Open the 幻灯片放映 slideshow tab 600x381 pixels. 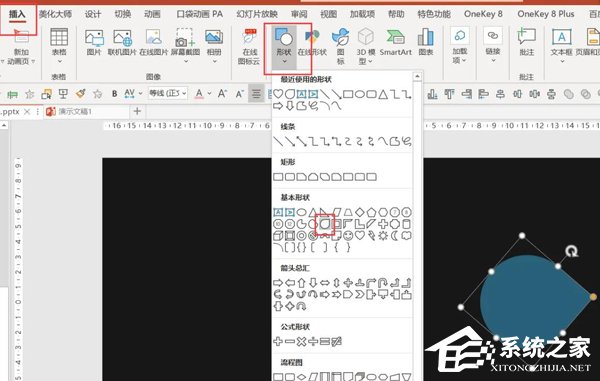pyautogui.click(x=257, y=14)
